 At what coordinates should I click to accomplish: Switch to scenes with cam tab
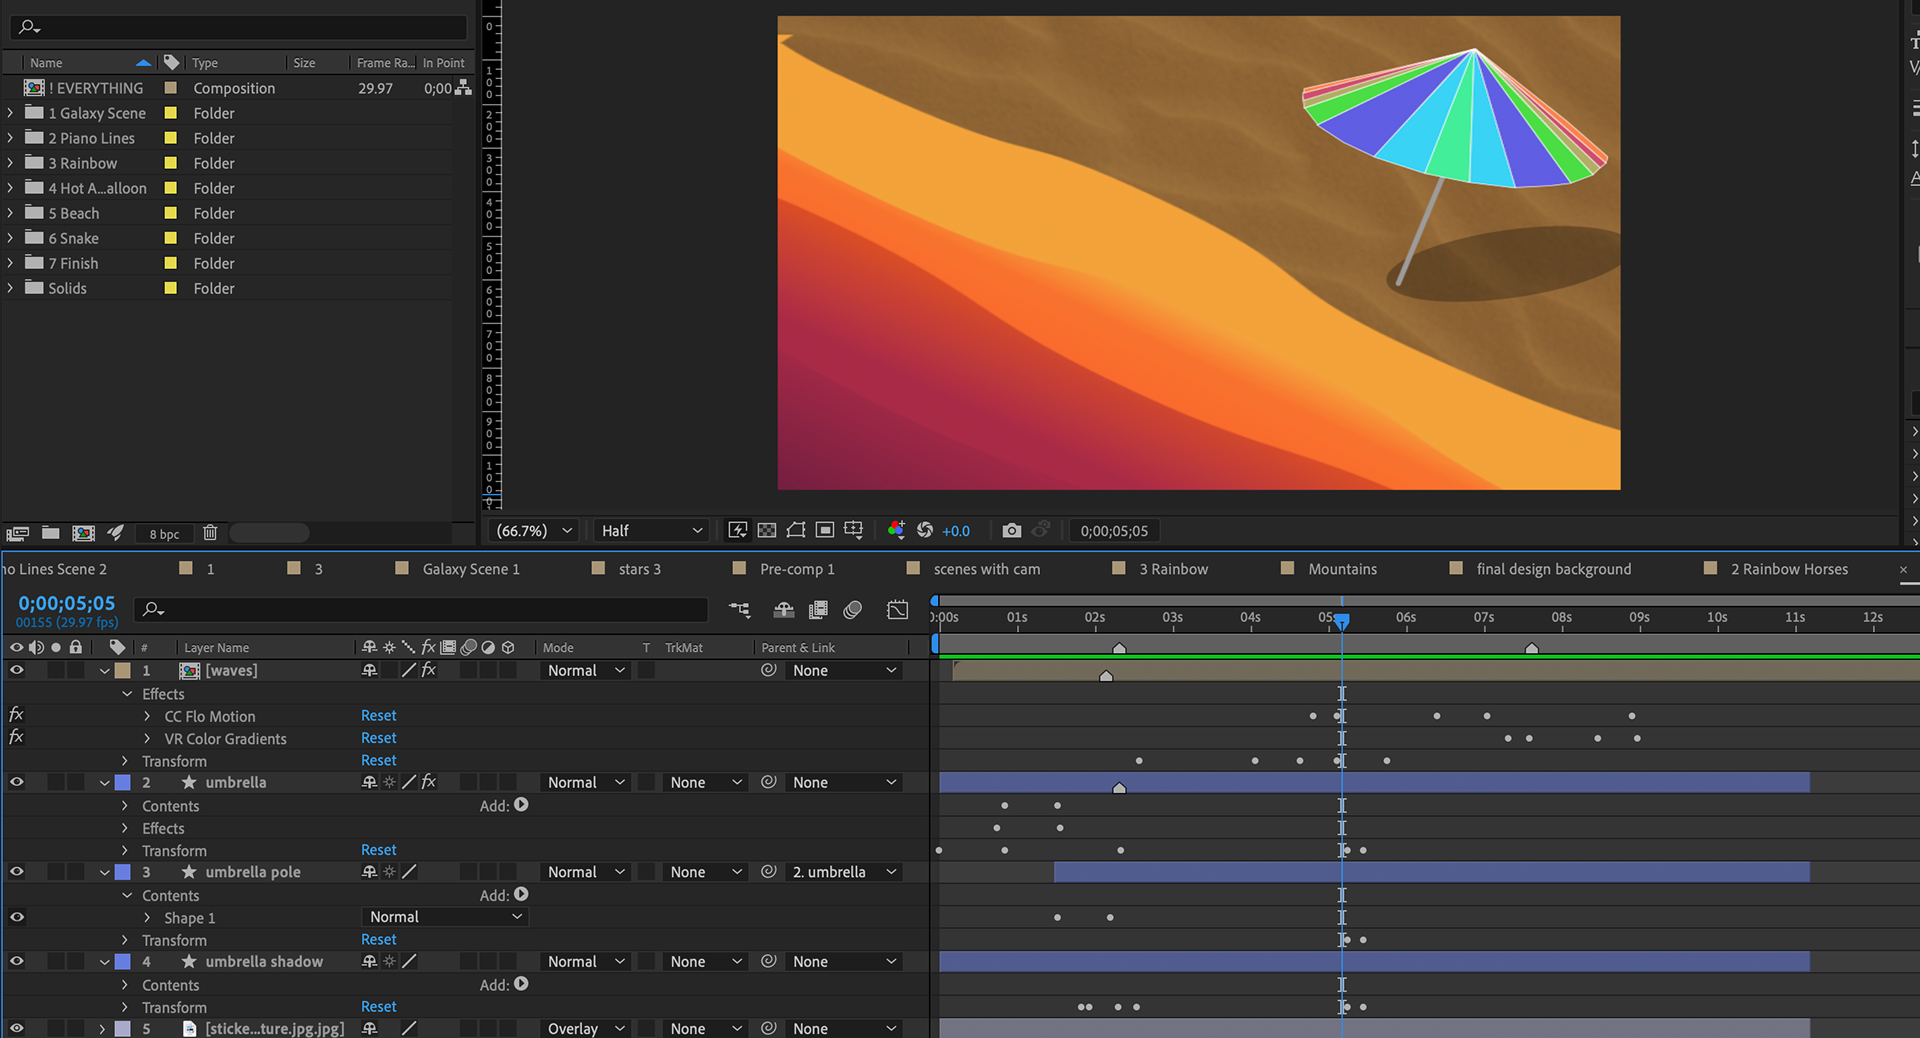[x=987, y=569]
